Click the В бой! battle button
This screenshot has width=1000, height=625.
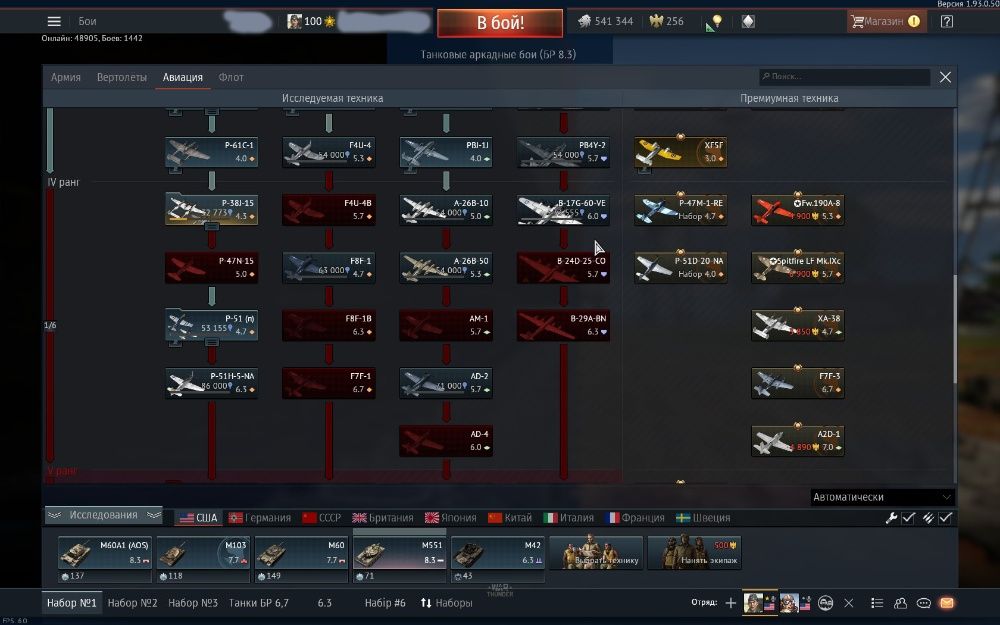pyautogui.click(x=500, y=23)
